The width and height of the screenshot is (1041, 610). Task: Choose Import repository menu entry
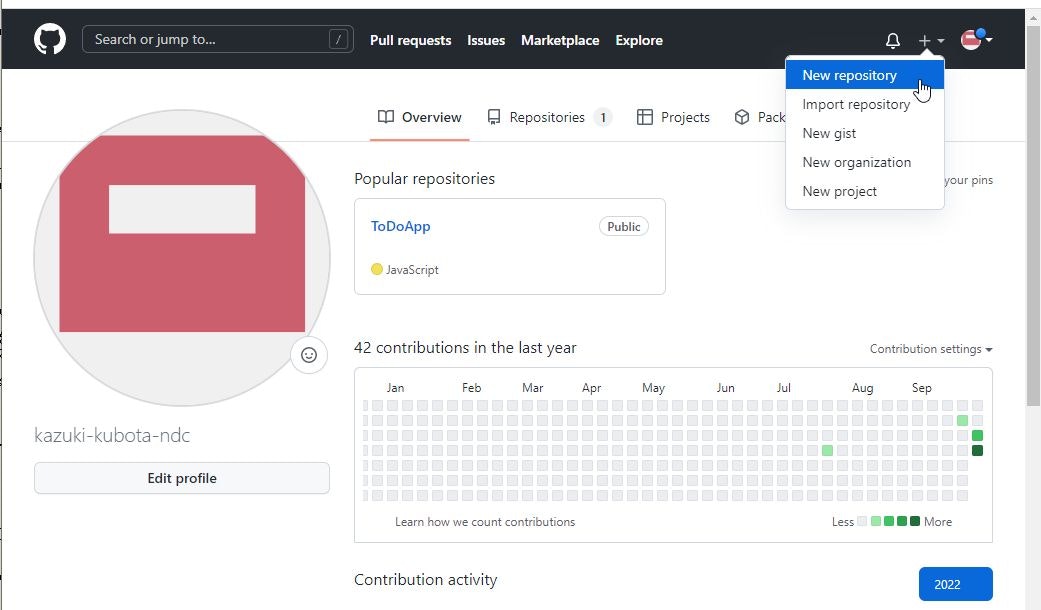[856, 104]
